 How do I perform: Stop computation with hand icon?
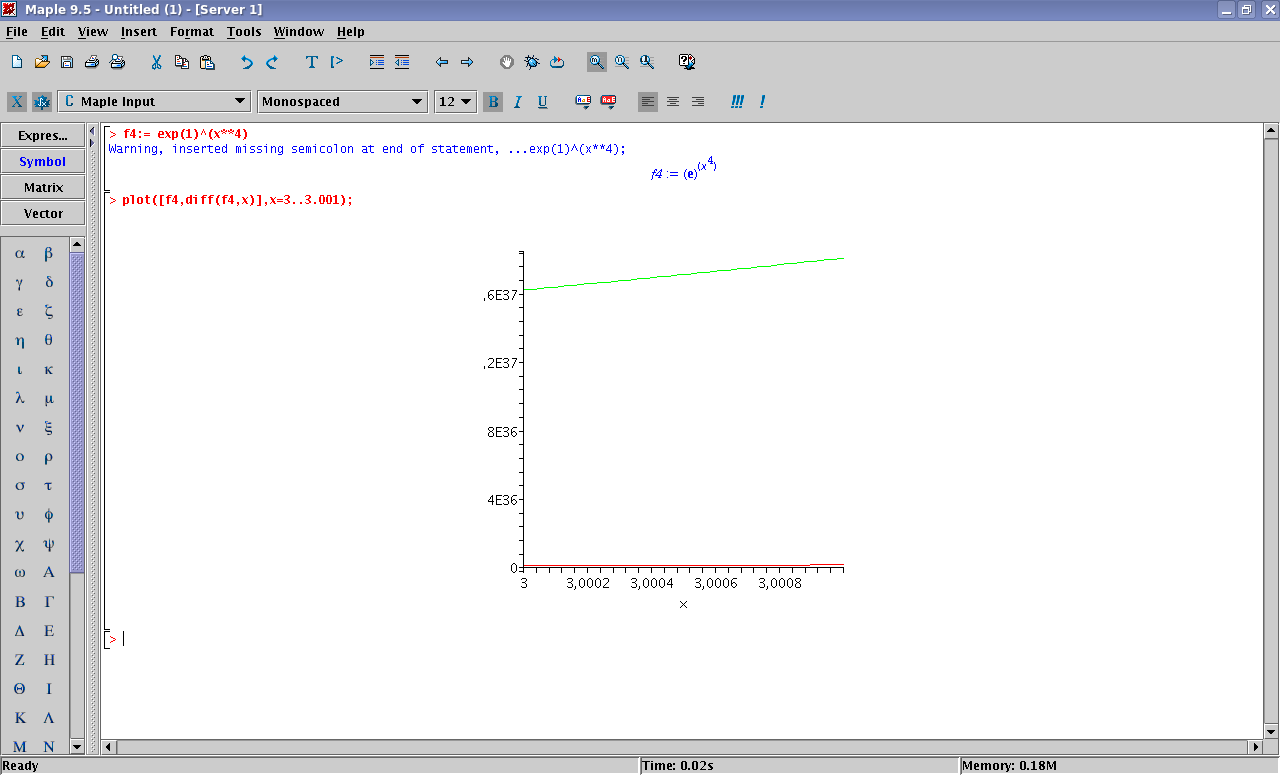(x=507, y=62)
